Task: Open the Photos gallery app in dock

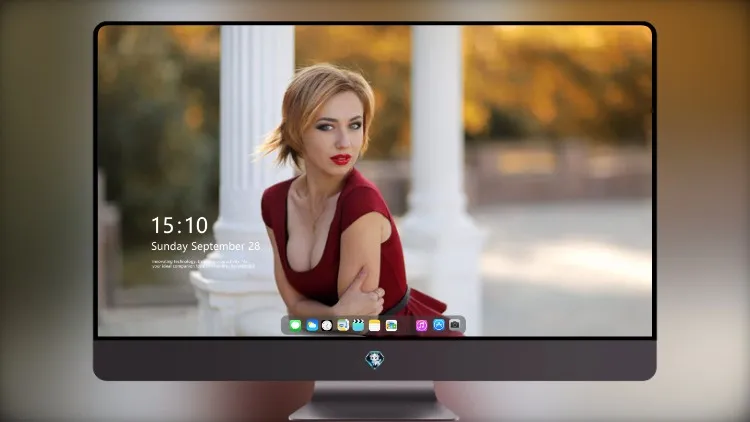Action: pyautogui.click(x=391, y=325)
